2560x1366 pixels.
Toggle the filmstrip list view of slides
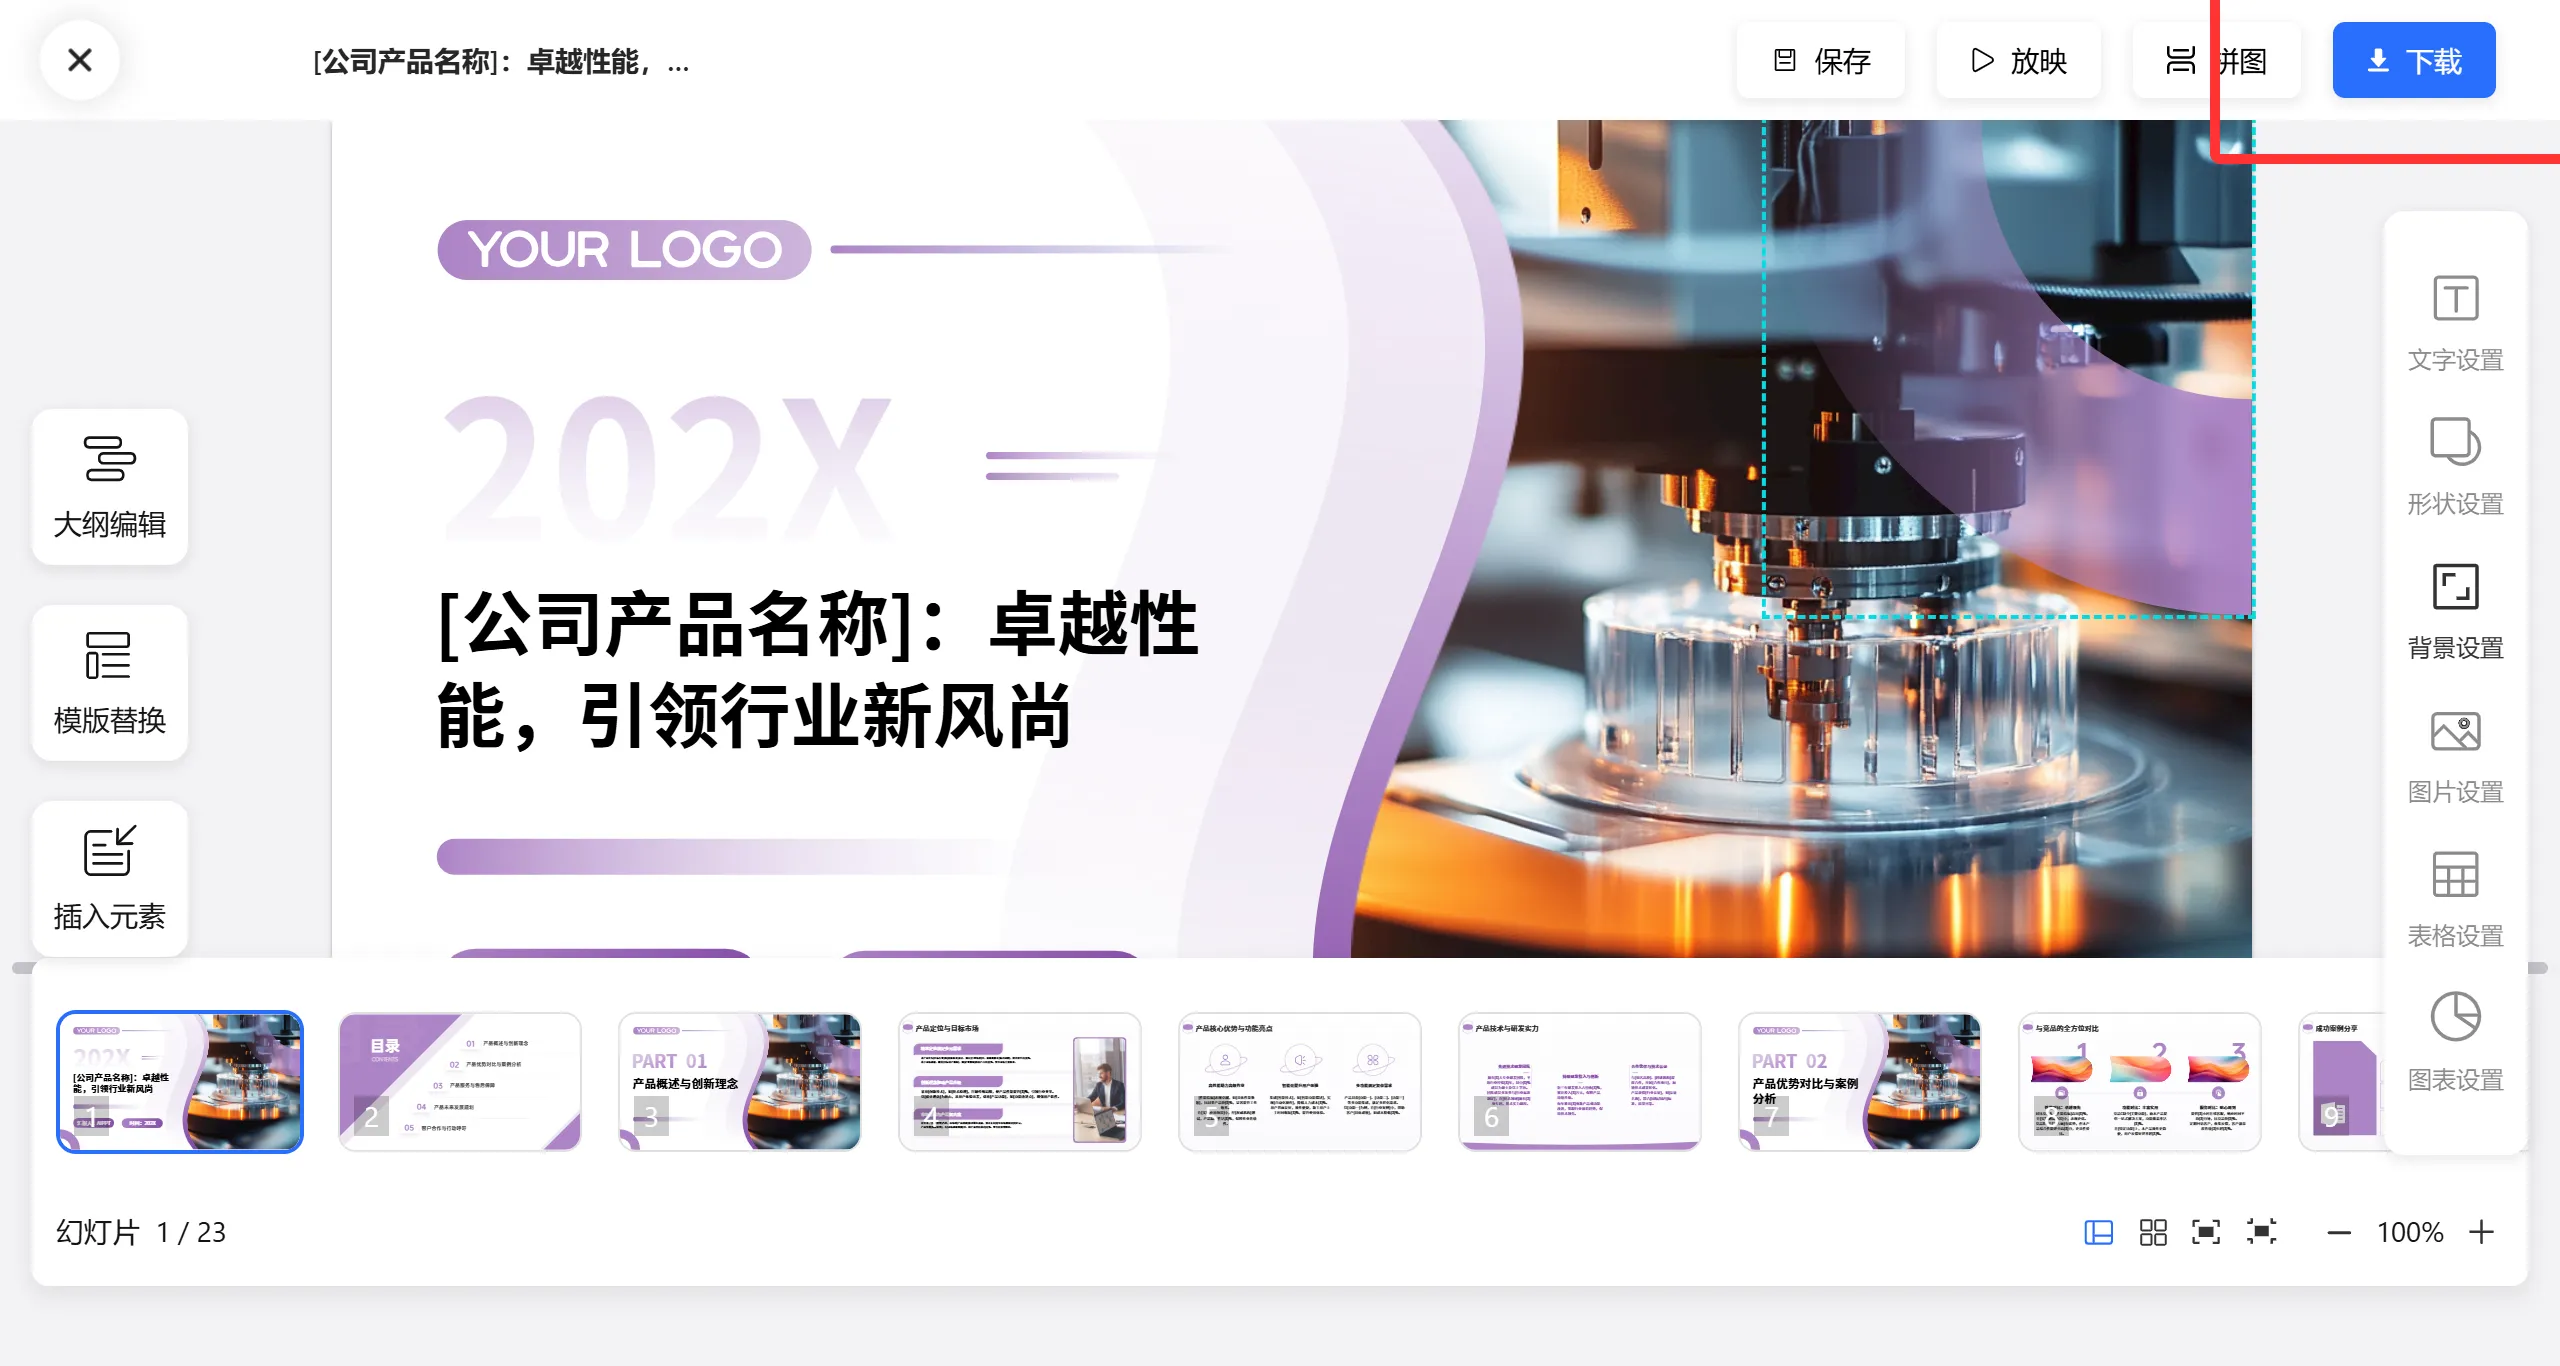click(2098, 1233)
